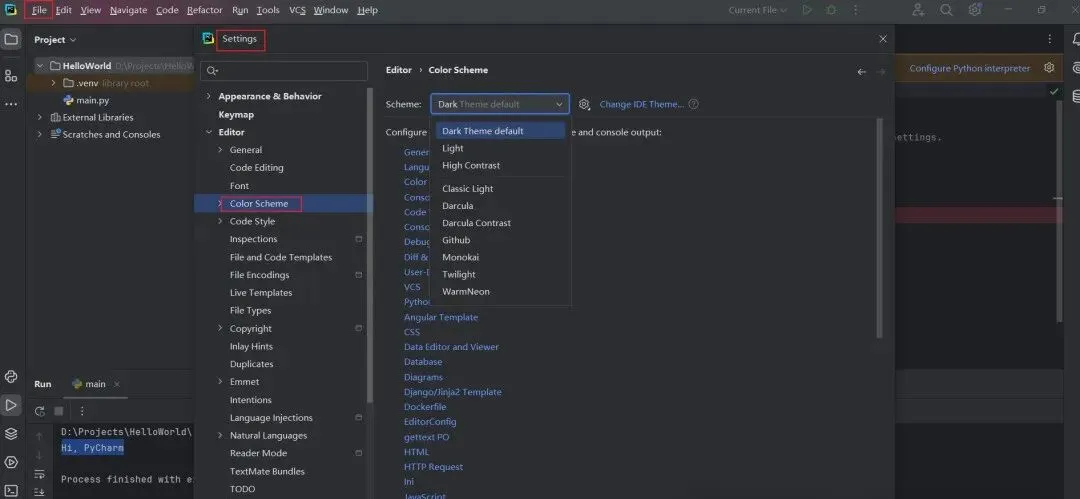Viewport: 1080px width, 499px height.
Task: Expand the Code Style settings node
Action: (x=220, y=221)
